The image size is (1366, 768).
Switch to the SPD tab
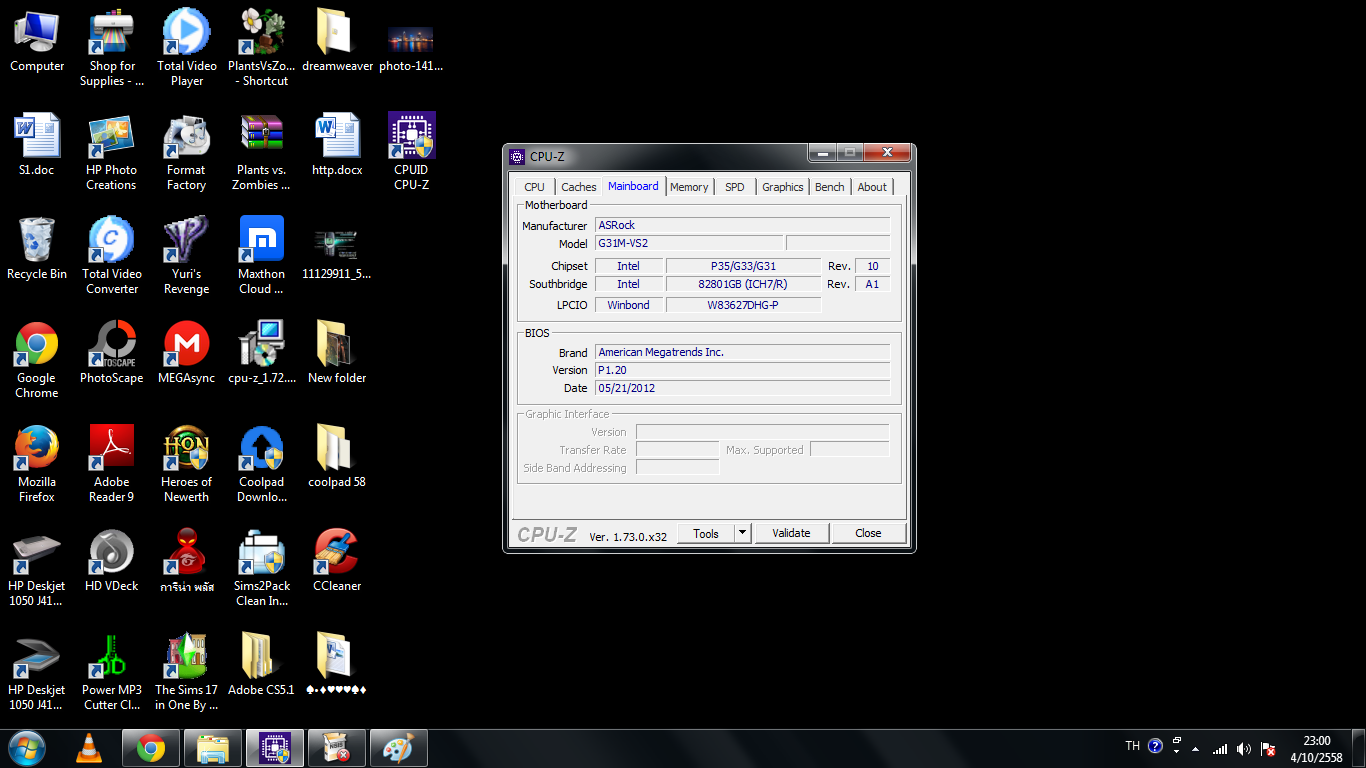click(734, 187)
